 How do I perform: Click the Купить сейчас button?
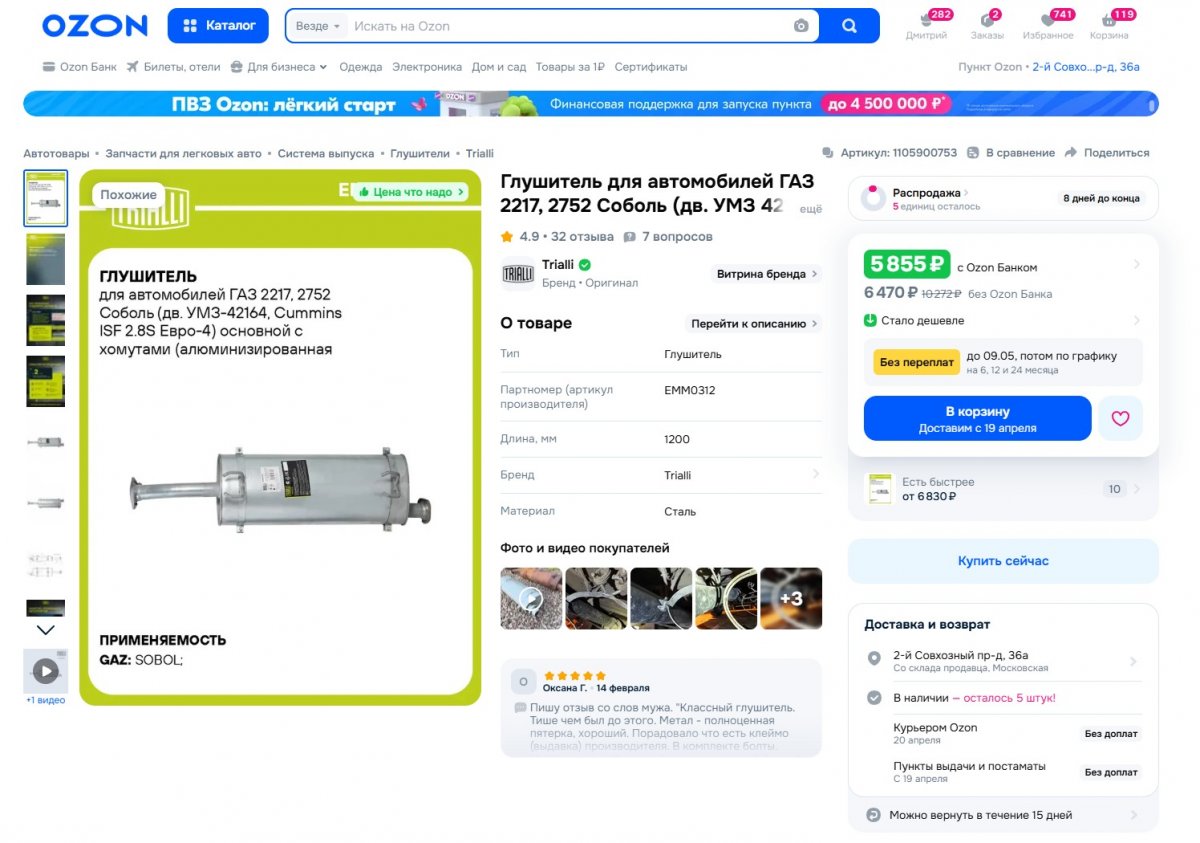pyautogui.click(x=1003, y=561)
